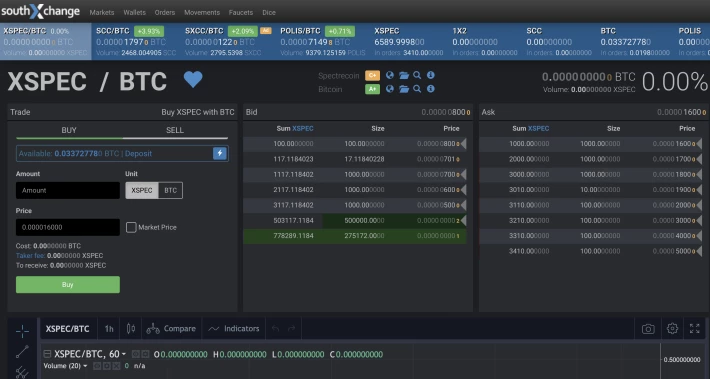Click the Bitcoin A+ rating badge
710x379 pixels.
coord(372,89)
